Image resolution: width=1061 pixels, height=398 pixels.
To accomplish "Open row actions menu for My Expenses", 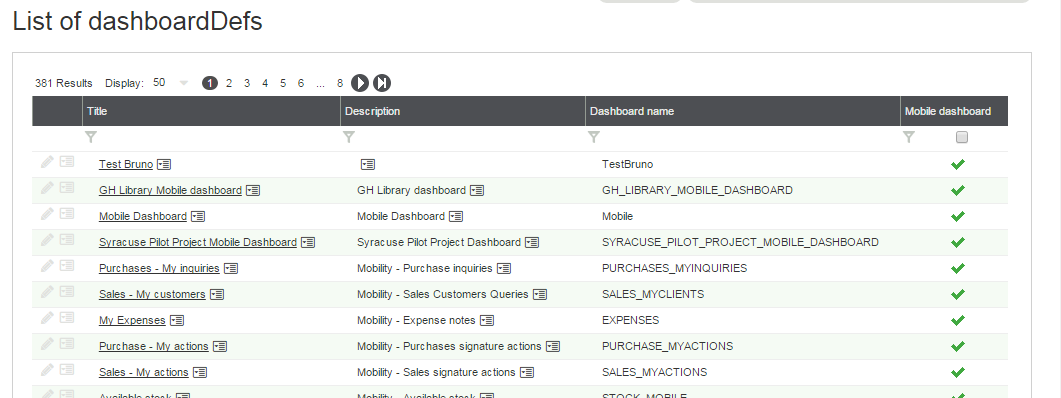I will point(66,317).
